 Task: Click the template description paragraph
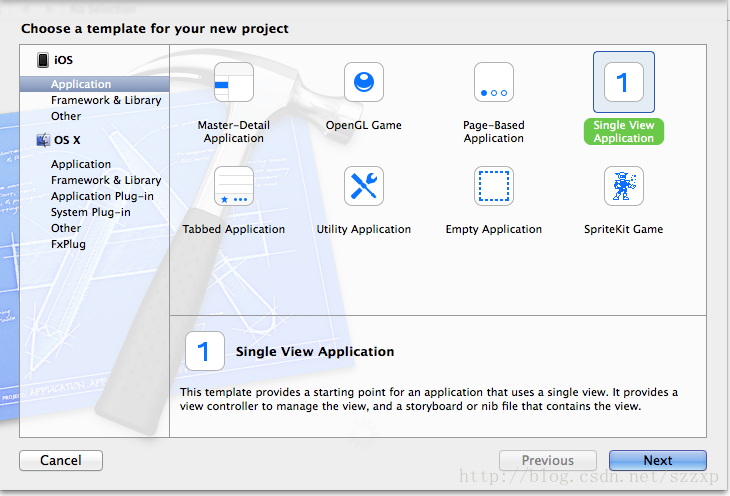coord(429,399)
